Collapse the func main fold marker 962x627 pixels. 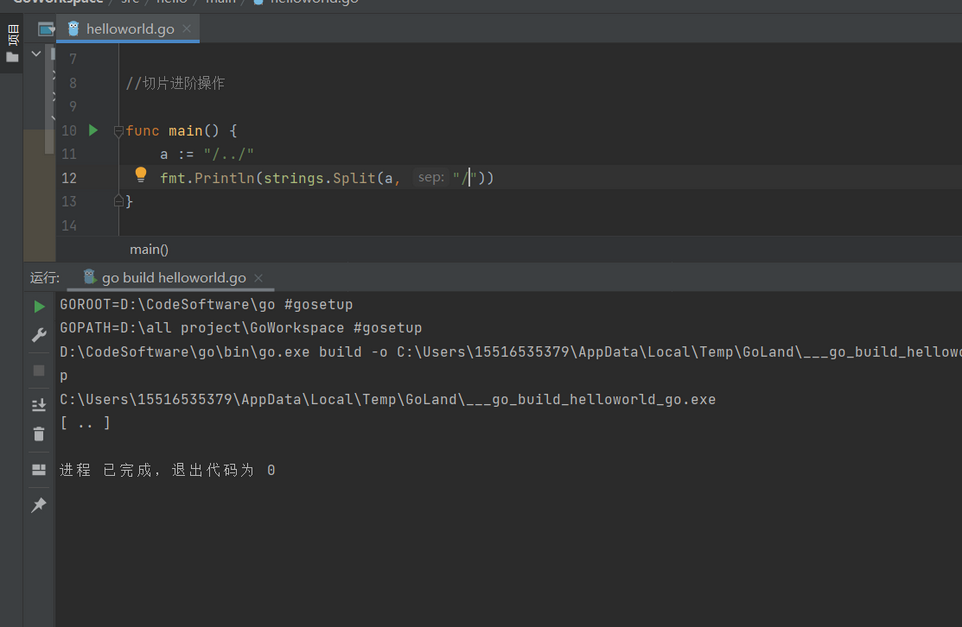click(x=118, y=131)
